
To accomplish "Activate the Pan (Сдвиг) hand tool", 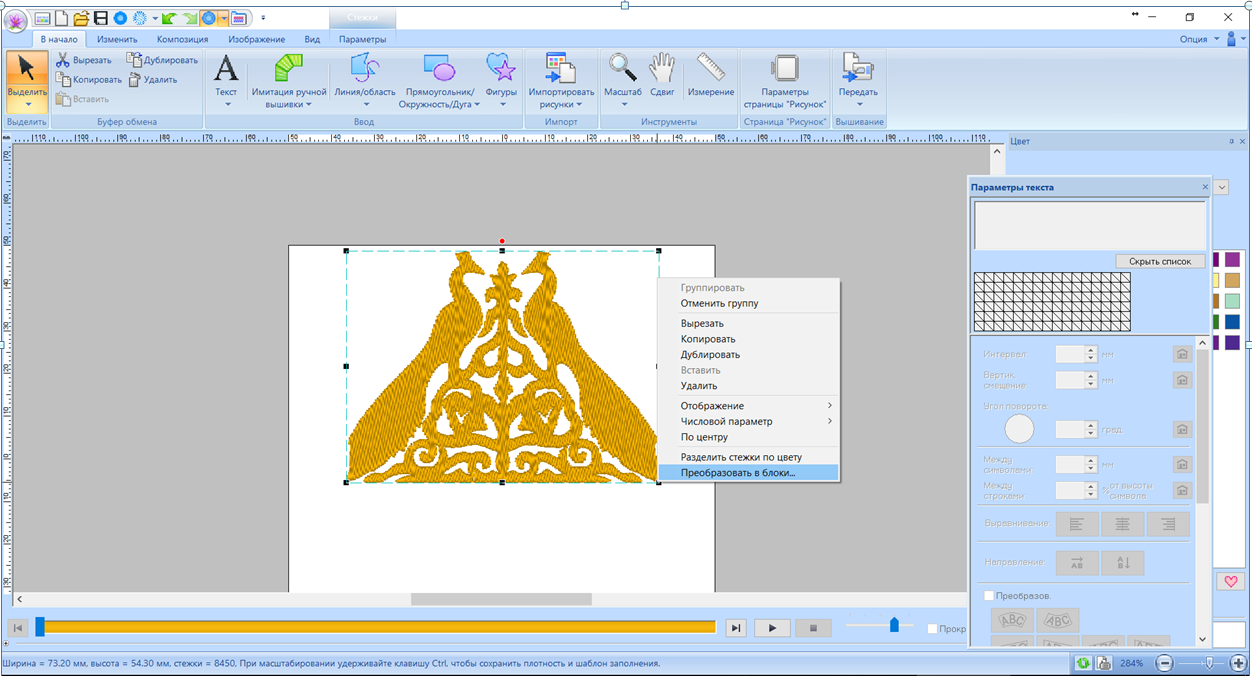I will [x=662, y=68].
